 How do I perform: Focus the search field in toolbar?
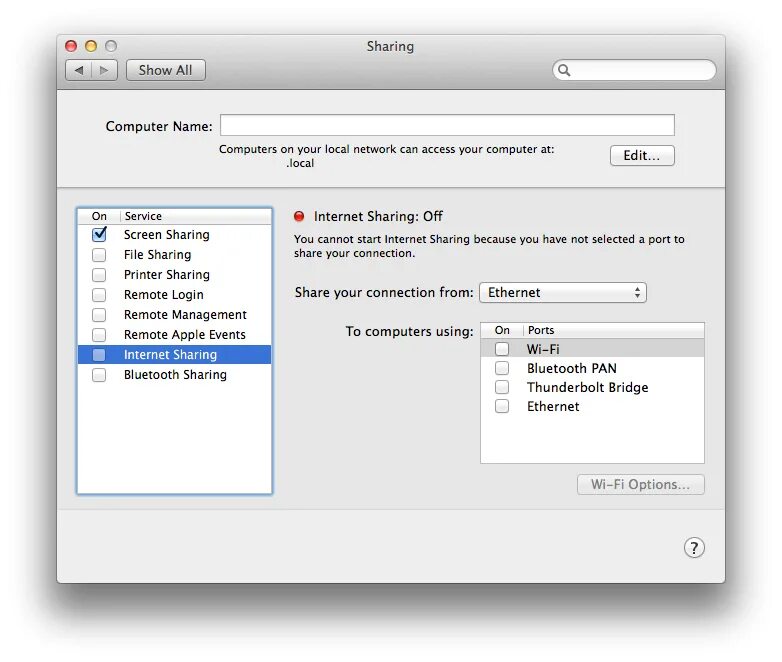[x=634, y=70]
